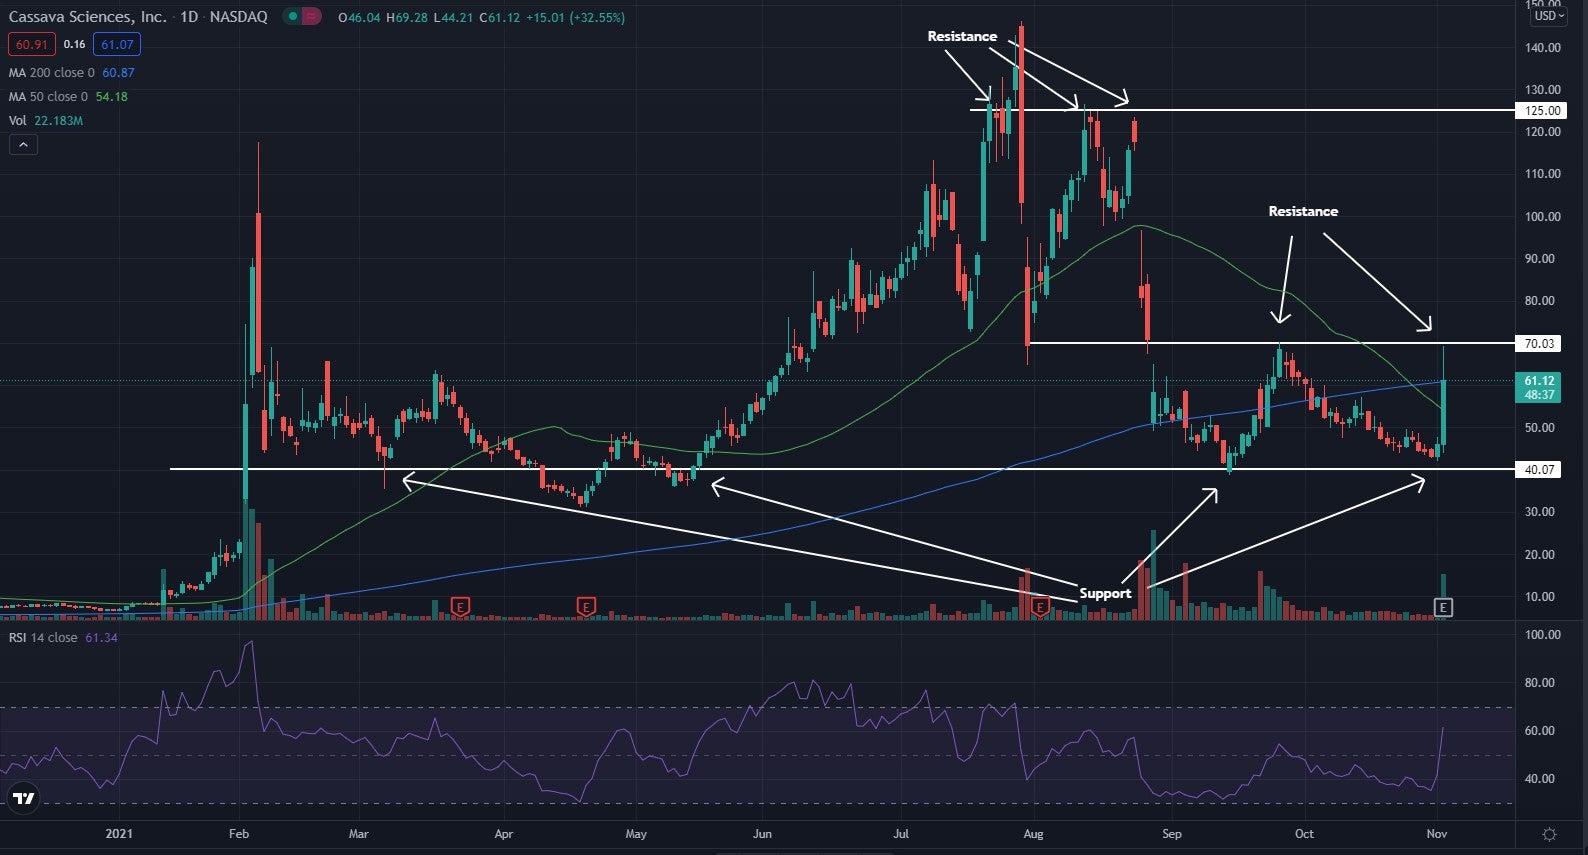
Task: Click the red sell price 60.91
Action: 31,44
